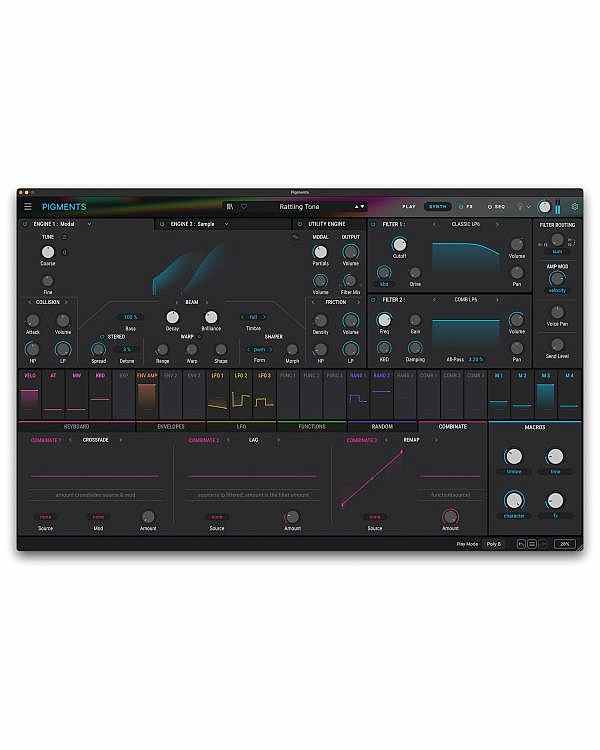Viewport: 600px width, 750px height.
Task: Click the Rattling Tone preset name
Action: [x=299, y=207]
